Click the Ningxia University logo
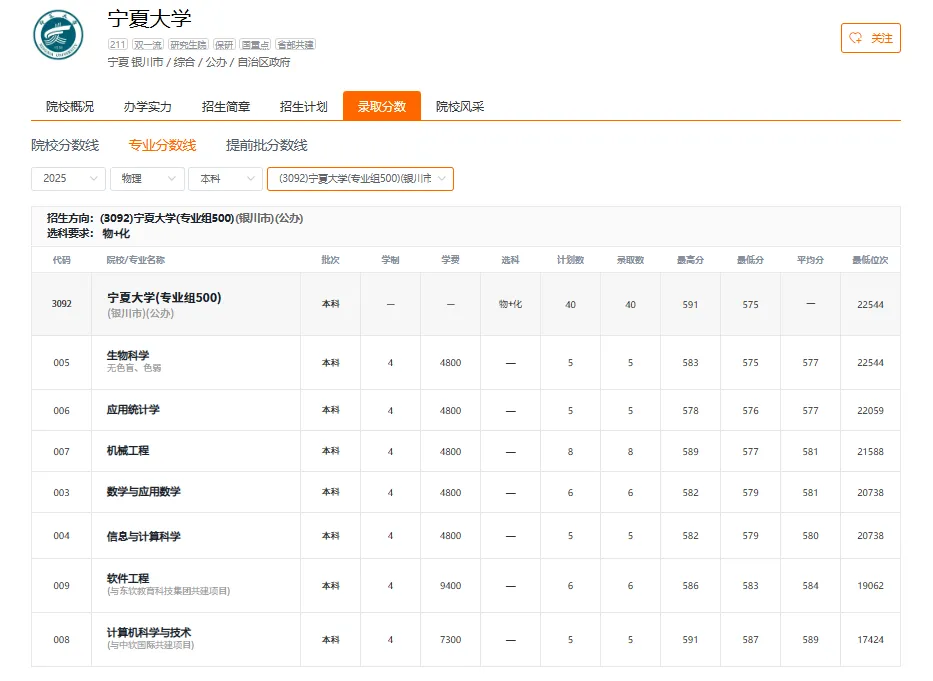 click(58, 35)
